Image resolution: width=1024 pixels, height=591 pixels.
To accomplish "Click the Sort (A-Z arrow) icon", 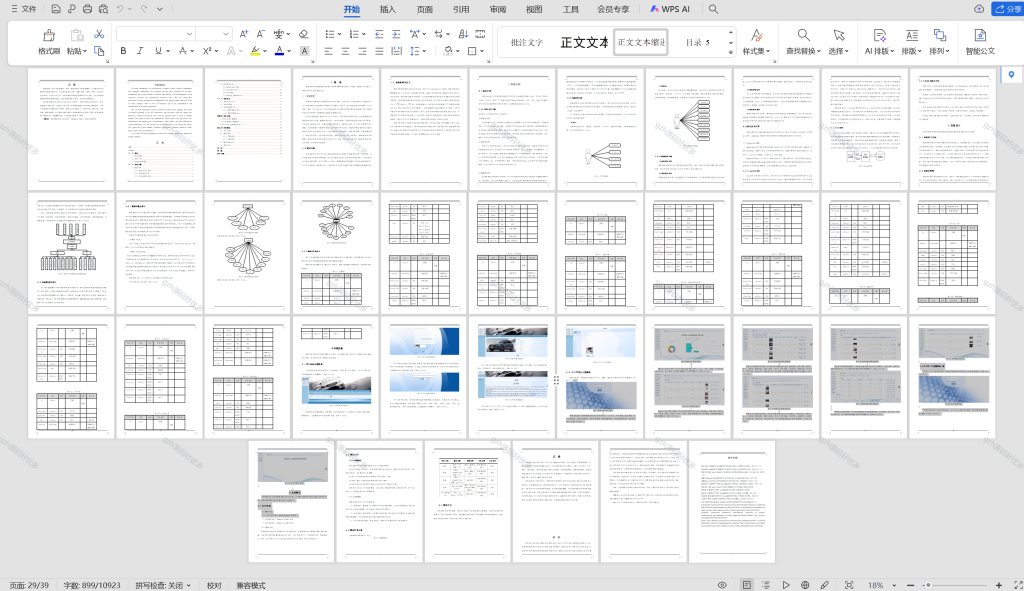I will coord(463,34).
